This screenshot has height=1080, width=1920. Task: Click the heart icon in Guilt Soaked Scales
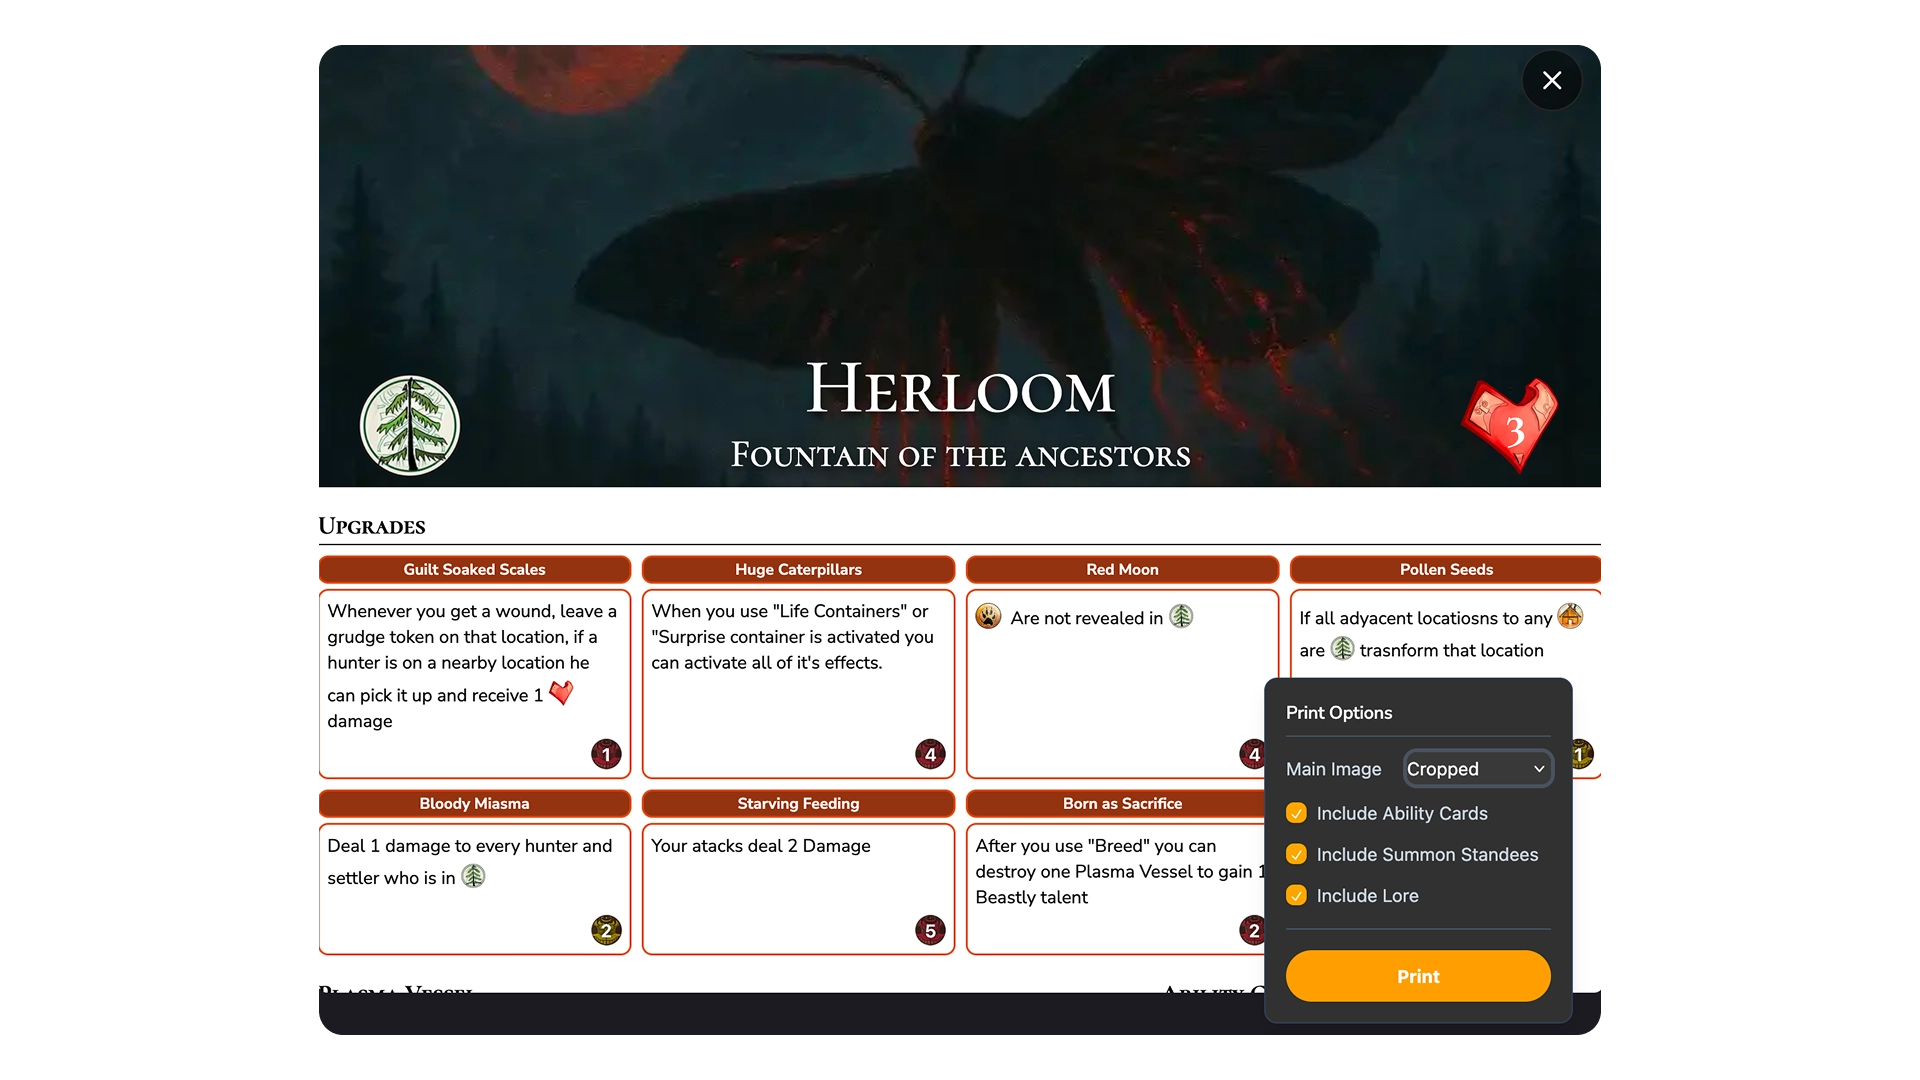pyautogui.click(x=561, y=693)
